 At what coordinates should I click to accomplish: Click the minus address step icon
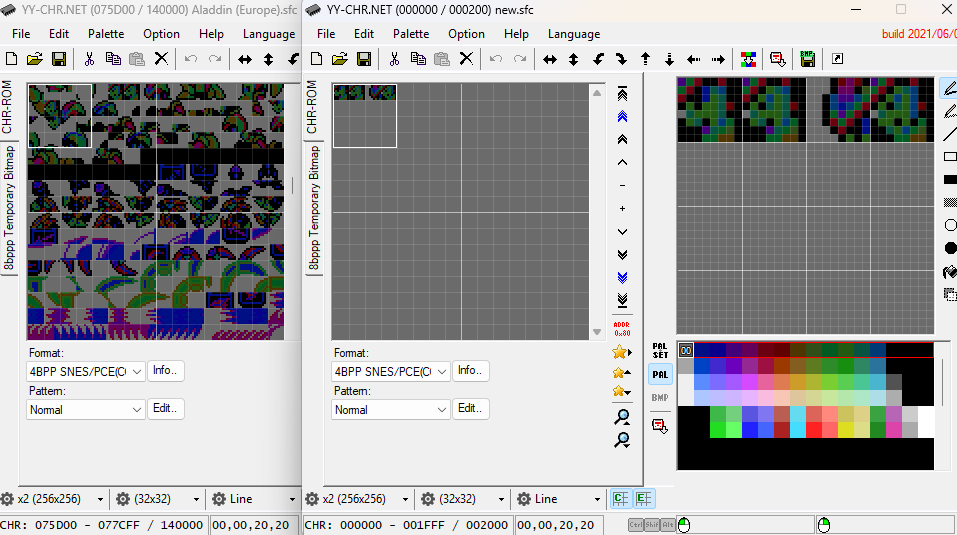pos(622,185)
